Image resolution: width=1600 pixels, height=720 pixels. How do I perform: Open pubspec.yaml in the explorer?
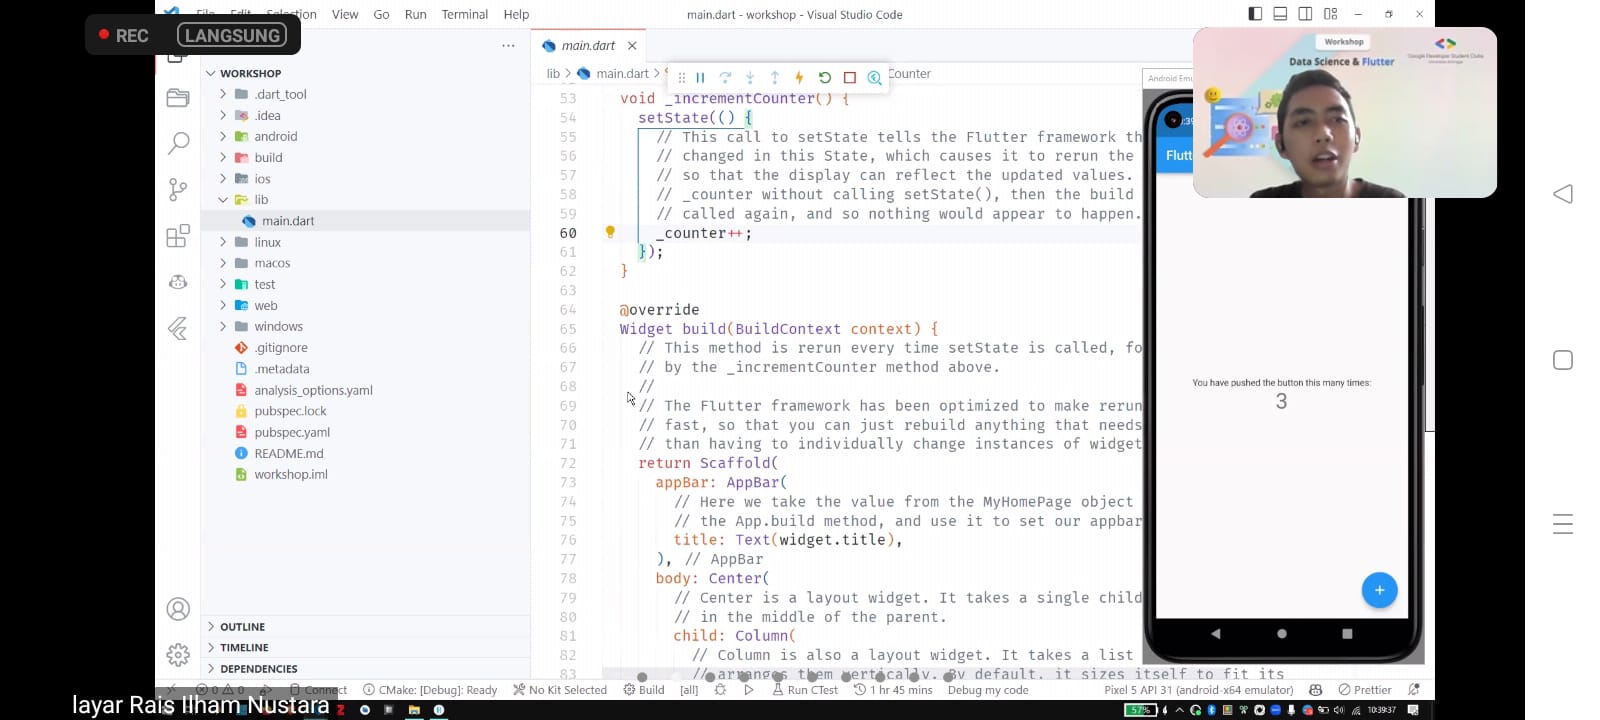coord(291,432)
